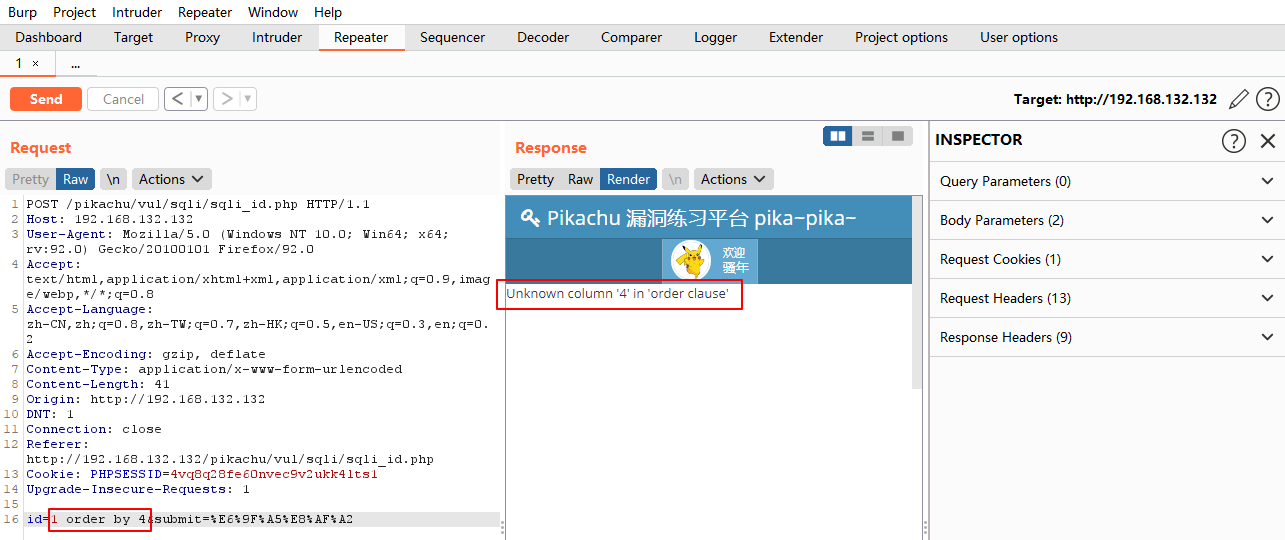Switch Request view to Raw
This screenshot has width=1285, height=540.
pyautogui.click(x=75, y=179)
